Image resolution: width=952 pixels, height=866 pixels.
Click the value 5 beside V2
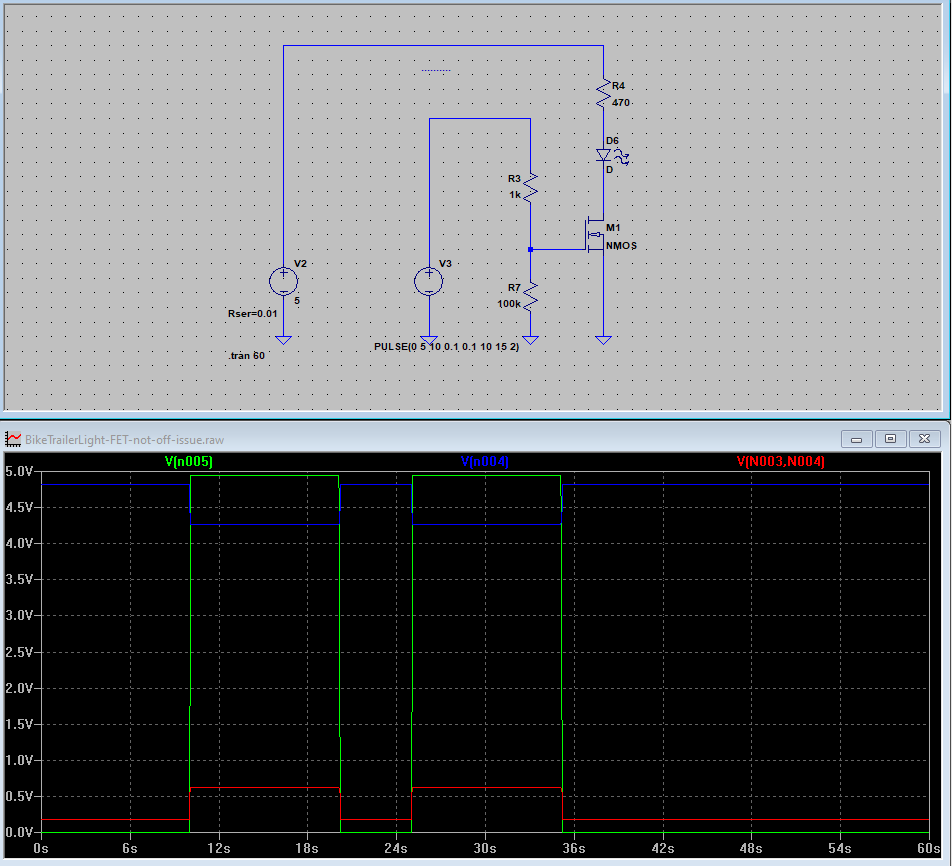(x=297, y=301)
